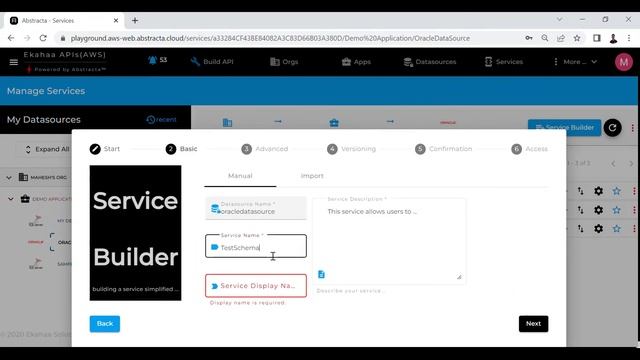
Task: Click the sort arrows in third service row
Action: [x=580, y=229]
